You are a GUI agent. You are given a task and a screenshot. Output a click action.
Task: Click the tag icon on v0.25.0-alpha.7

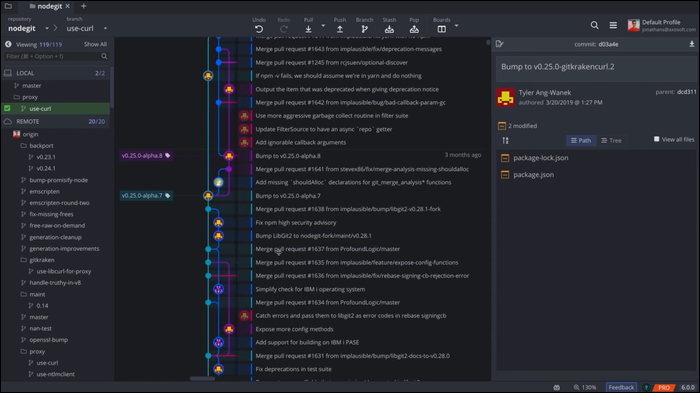click(167, 196)
